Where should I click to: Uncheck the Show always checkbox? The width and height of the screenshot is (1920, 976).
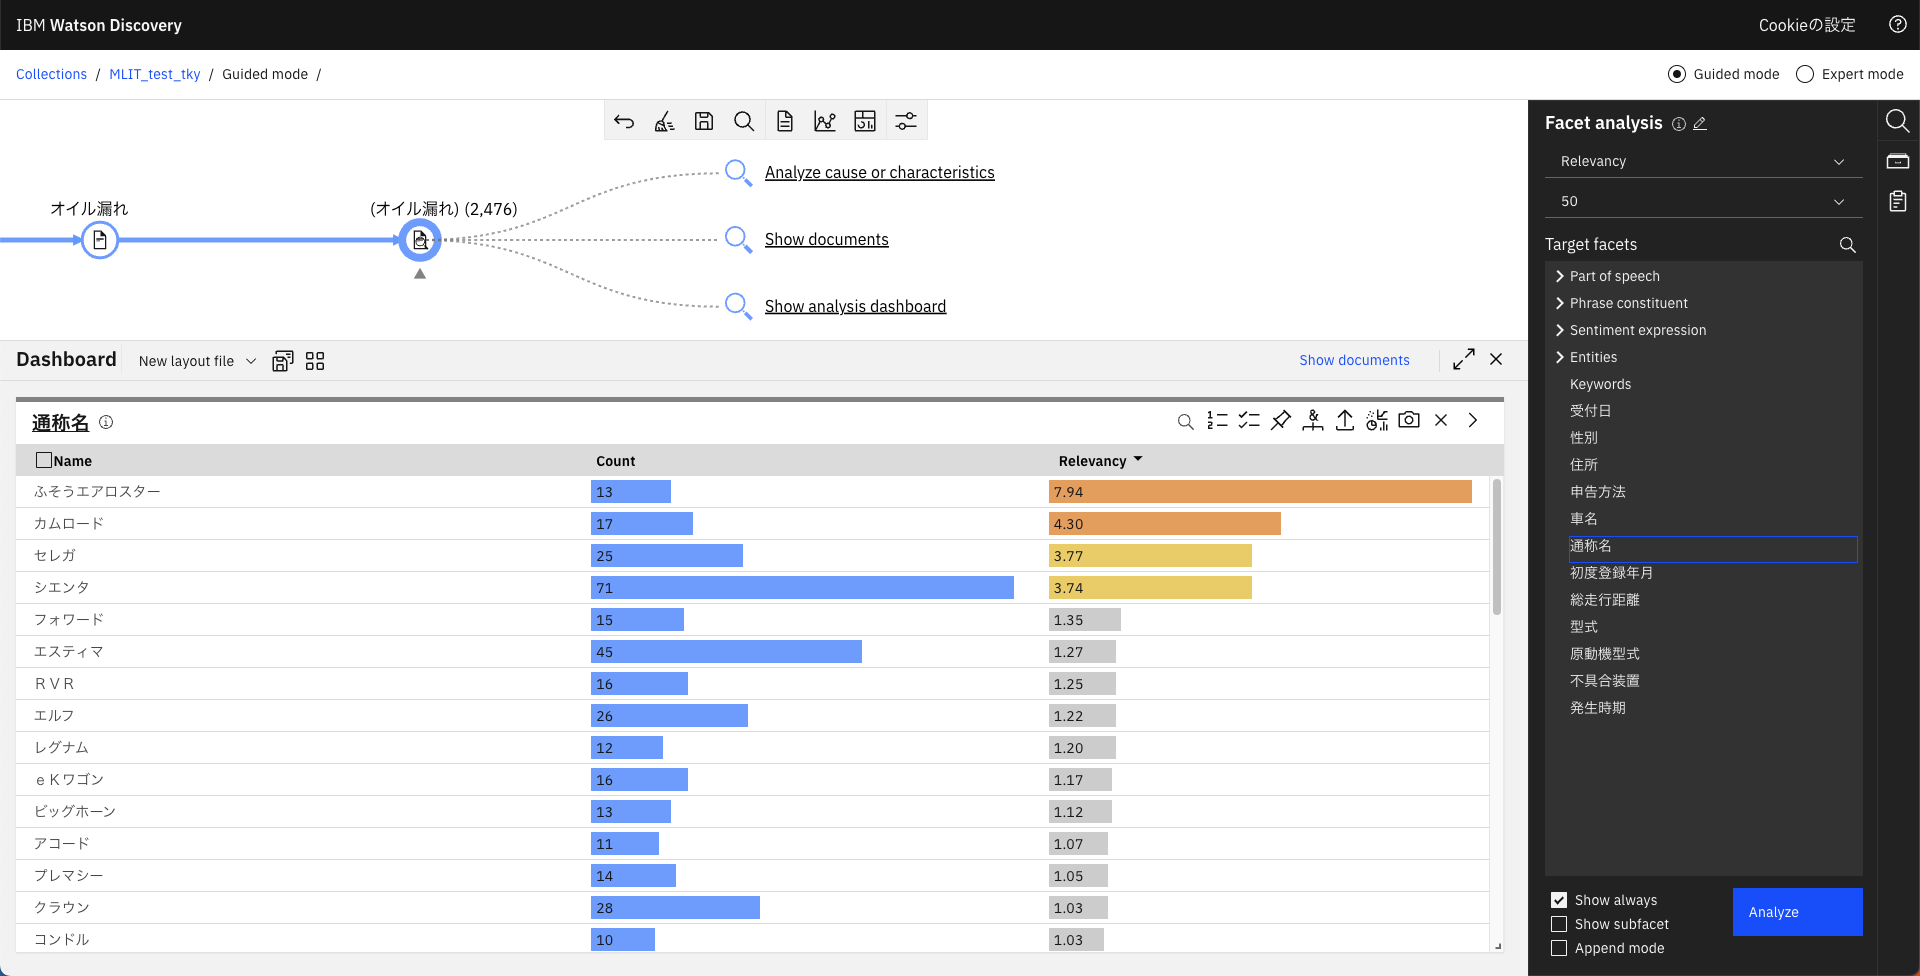[x=1559, y=900]
